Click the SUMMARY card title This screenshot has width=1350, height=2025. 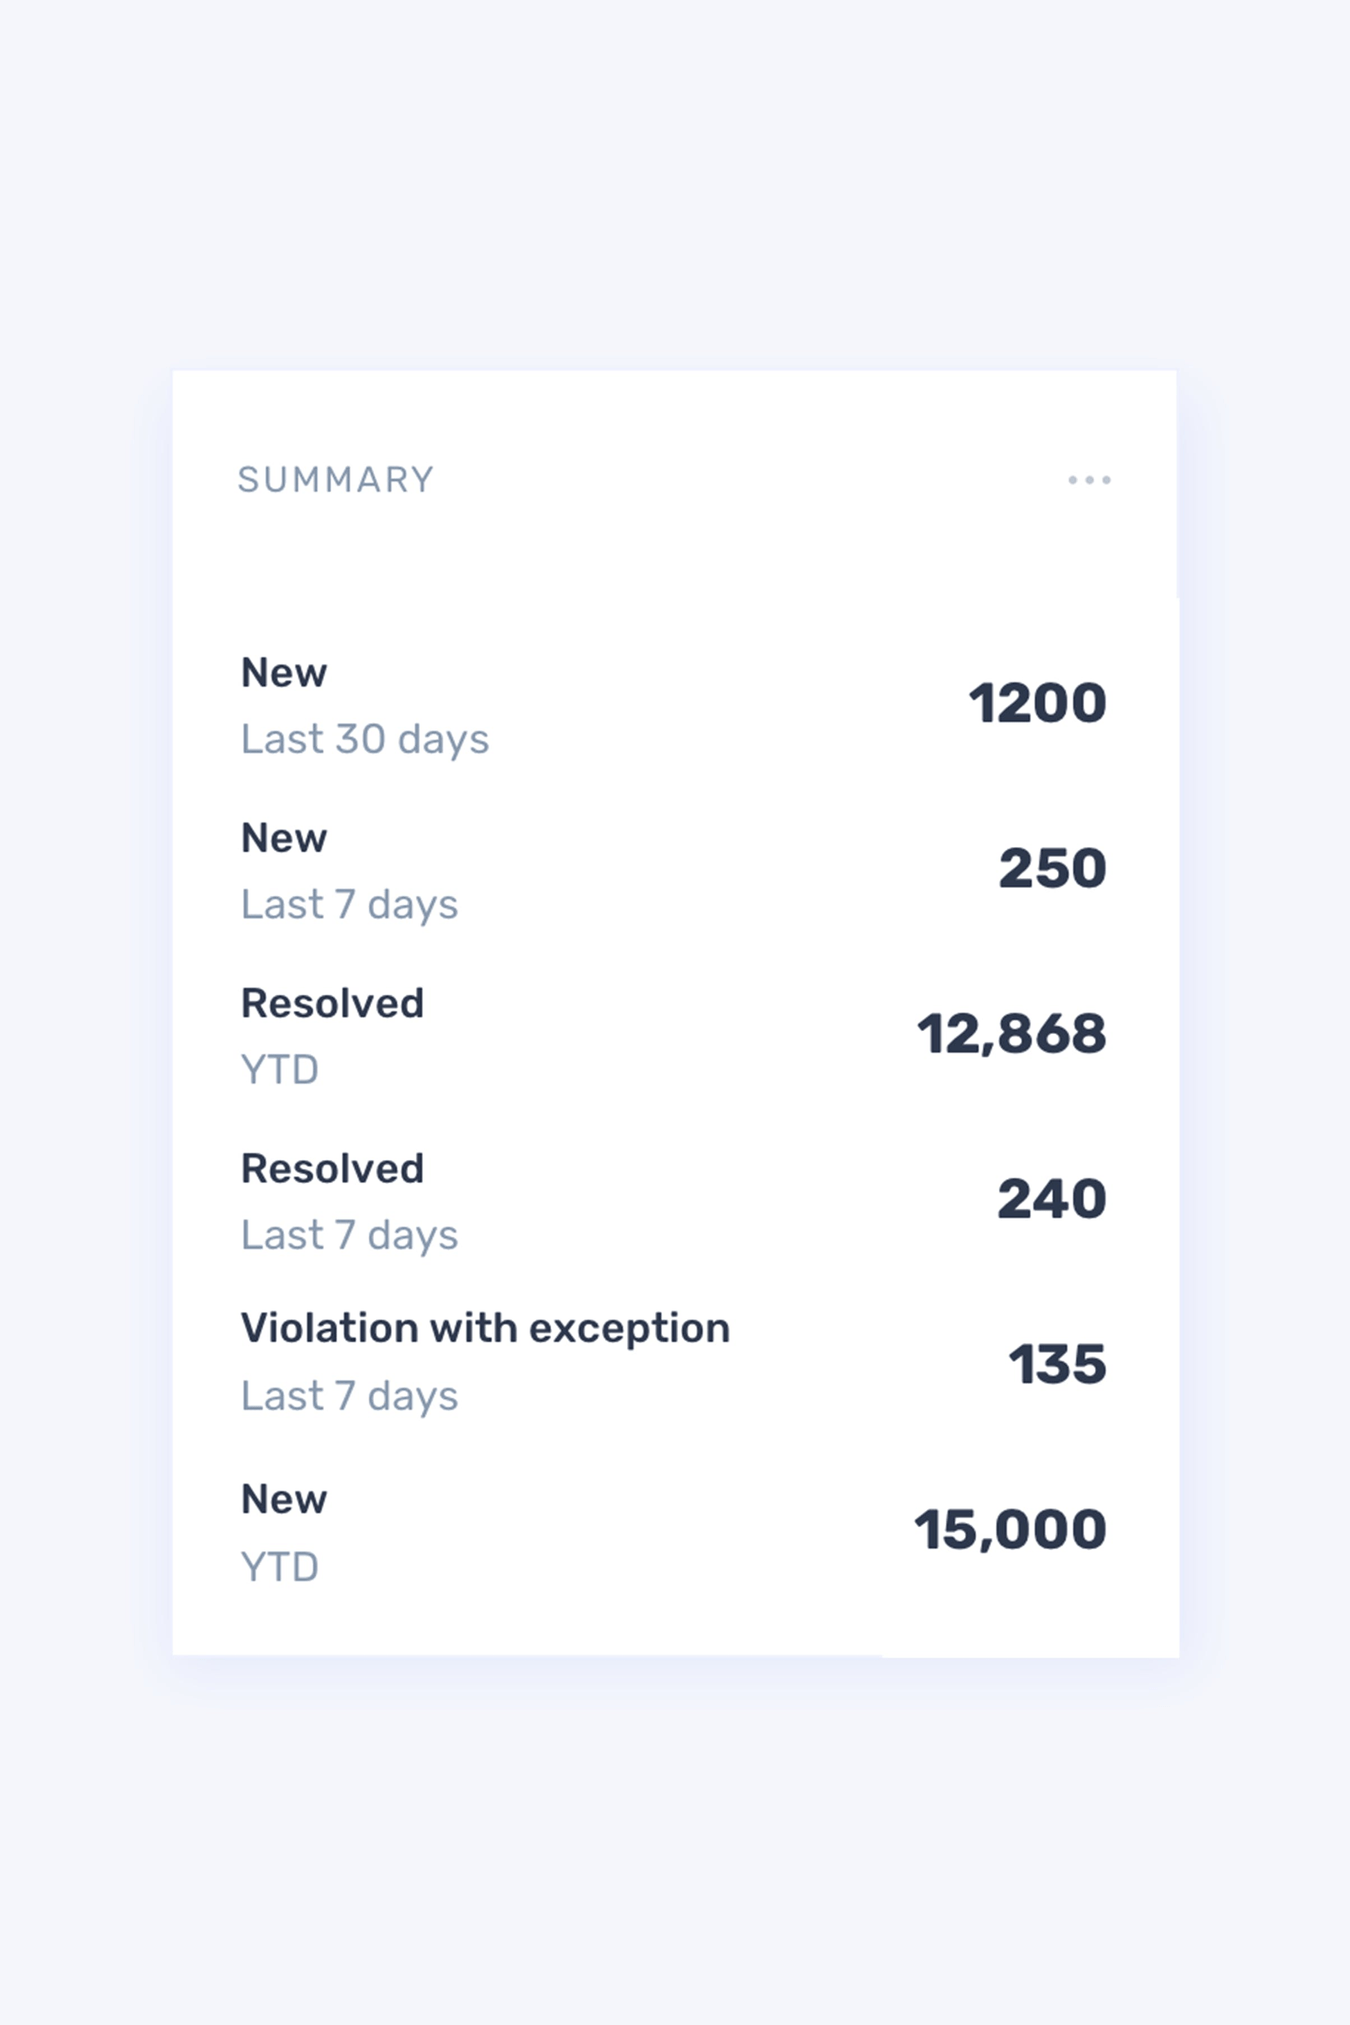(336, 480)
